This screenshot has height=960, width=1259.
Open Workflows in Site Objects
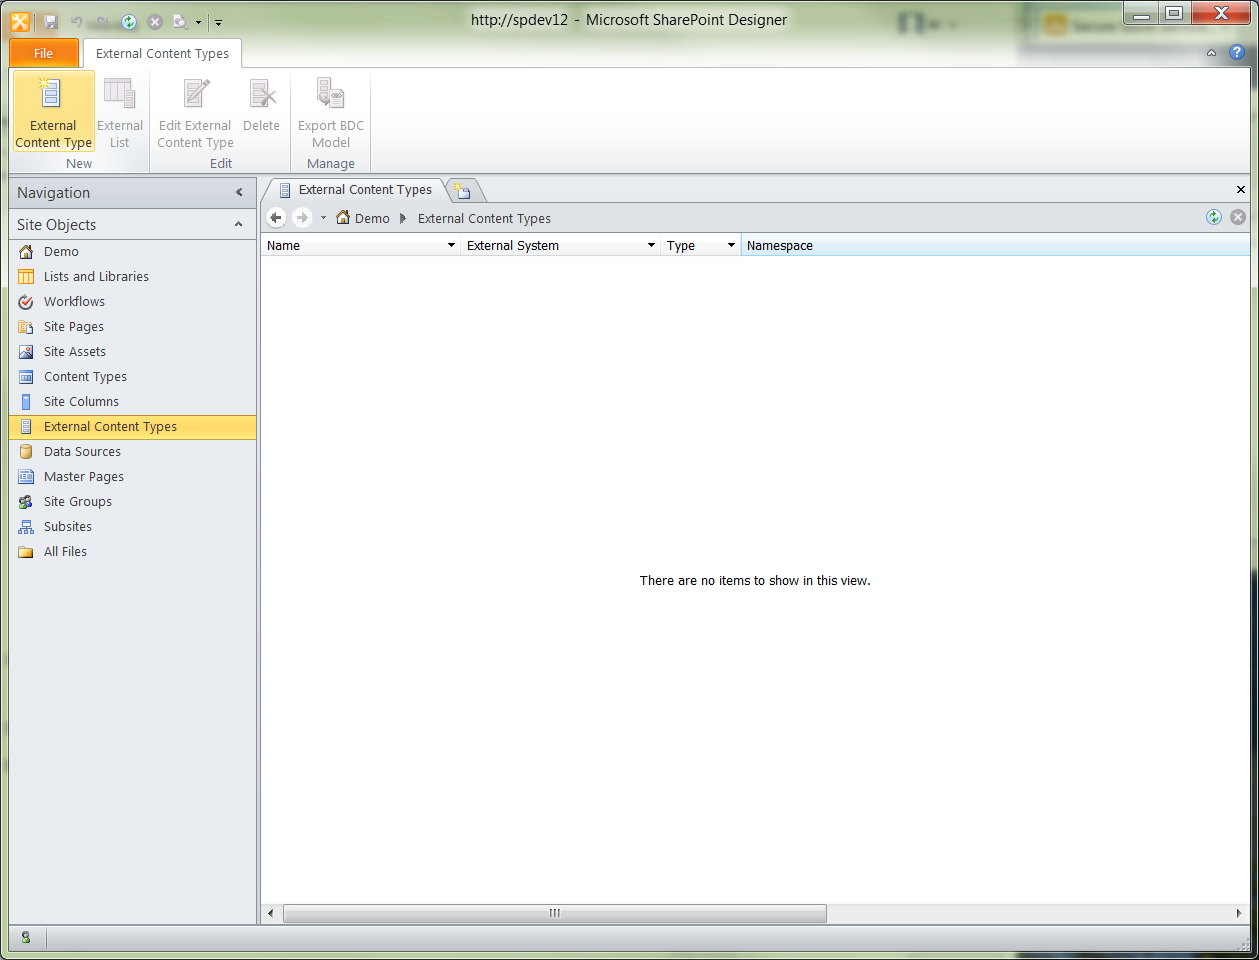(133, 301)
